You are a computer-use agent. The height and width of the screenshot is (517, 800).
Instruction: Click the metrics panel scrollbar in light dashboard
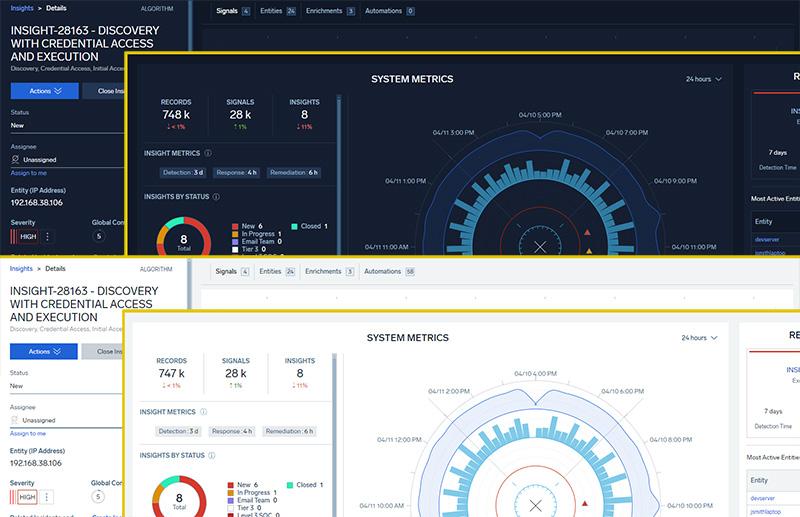pos(335,434)
